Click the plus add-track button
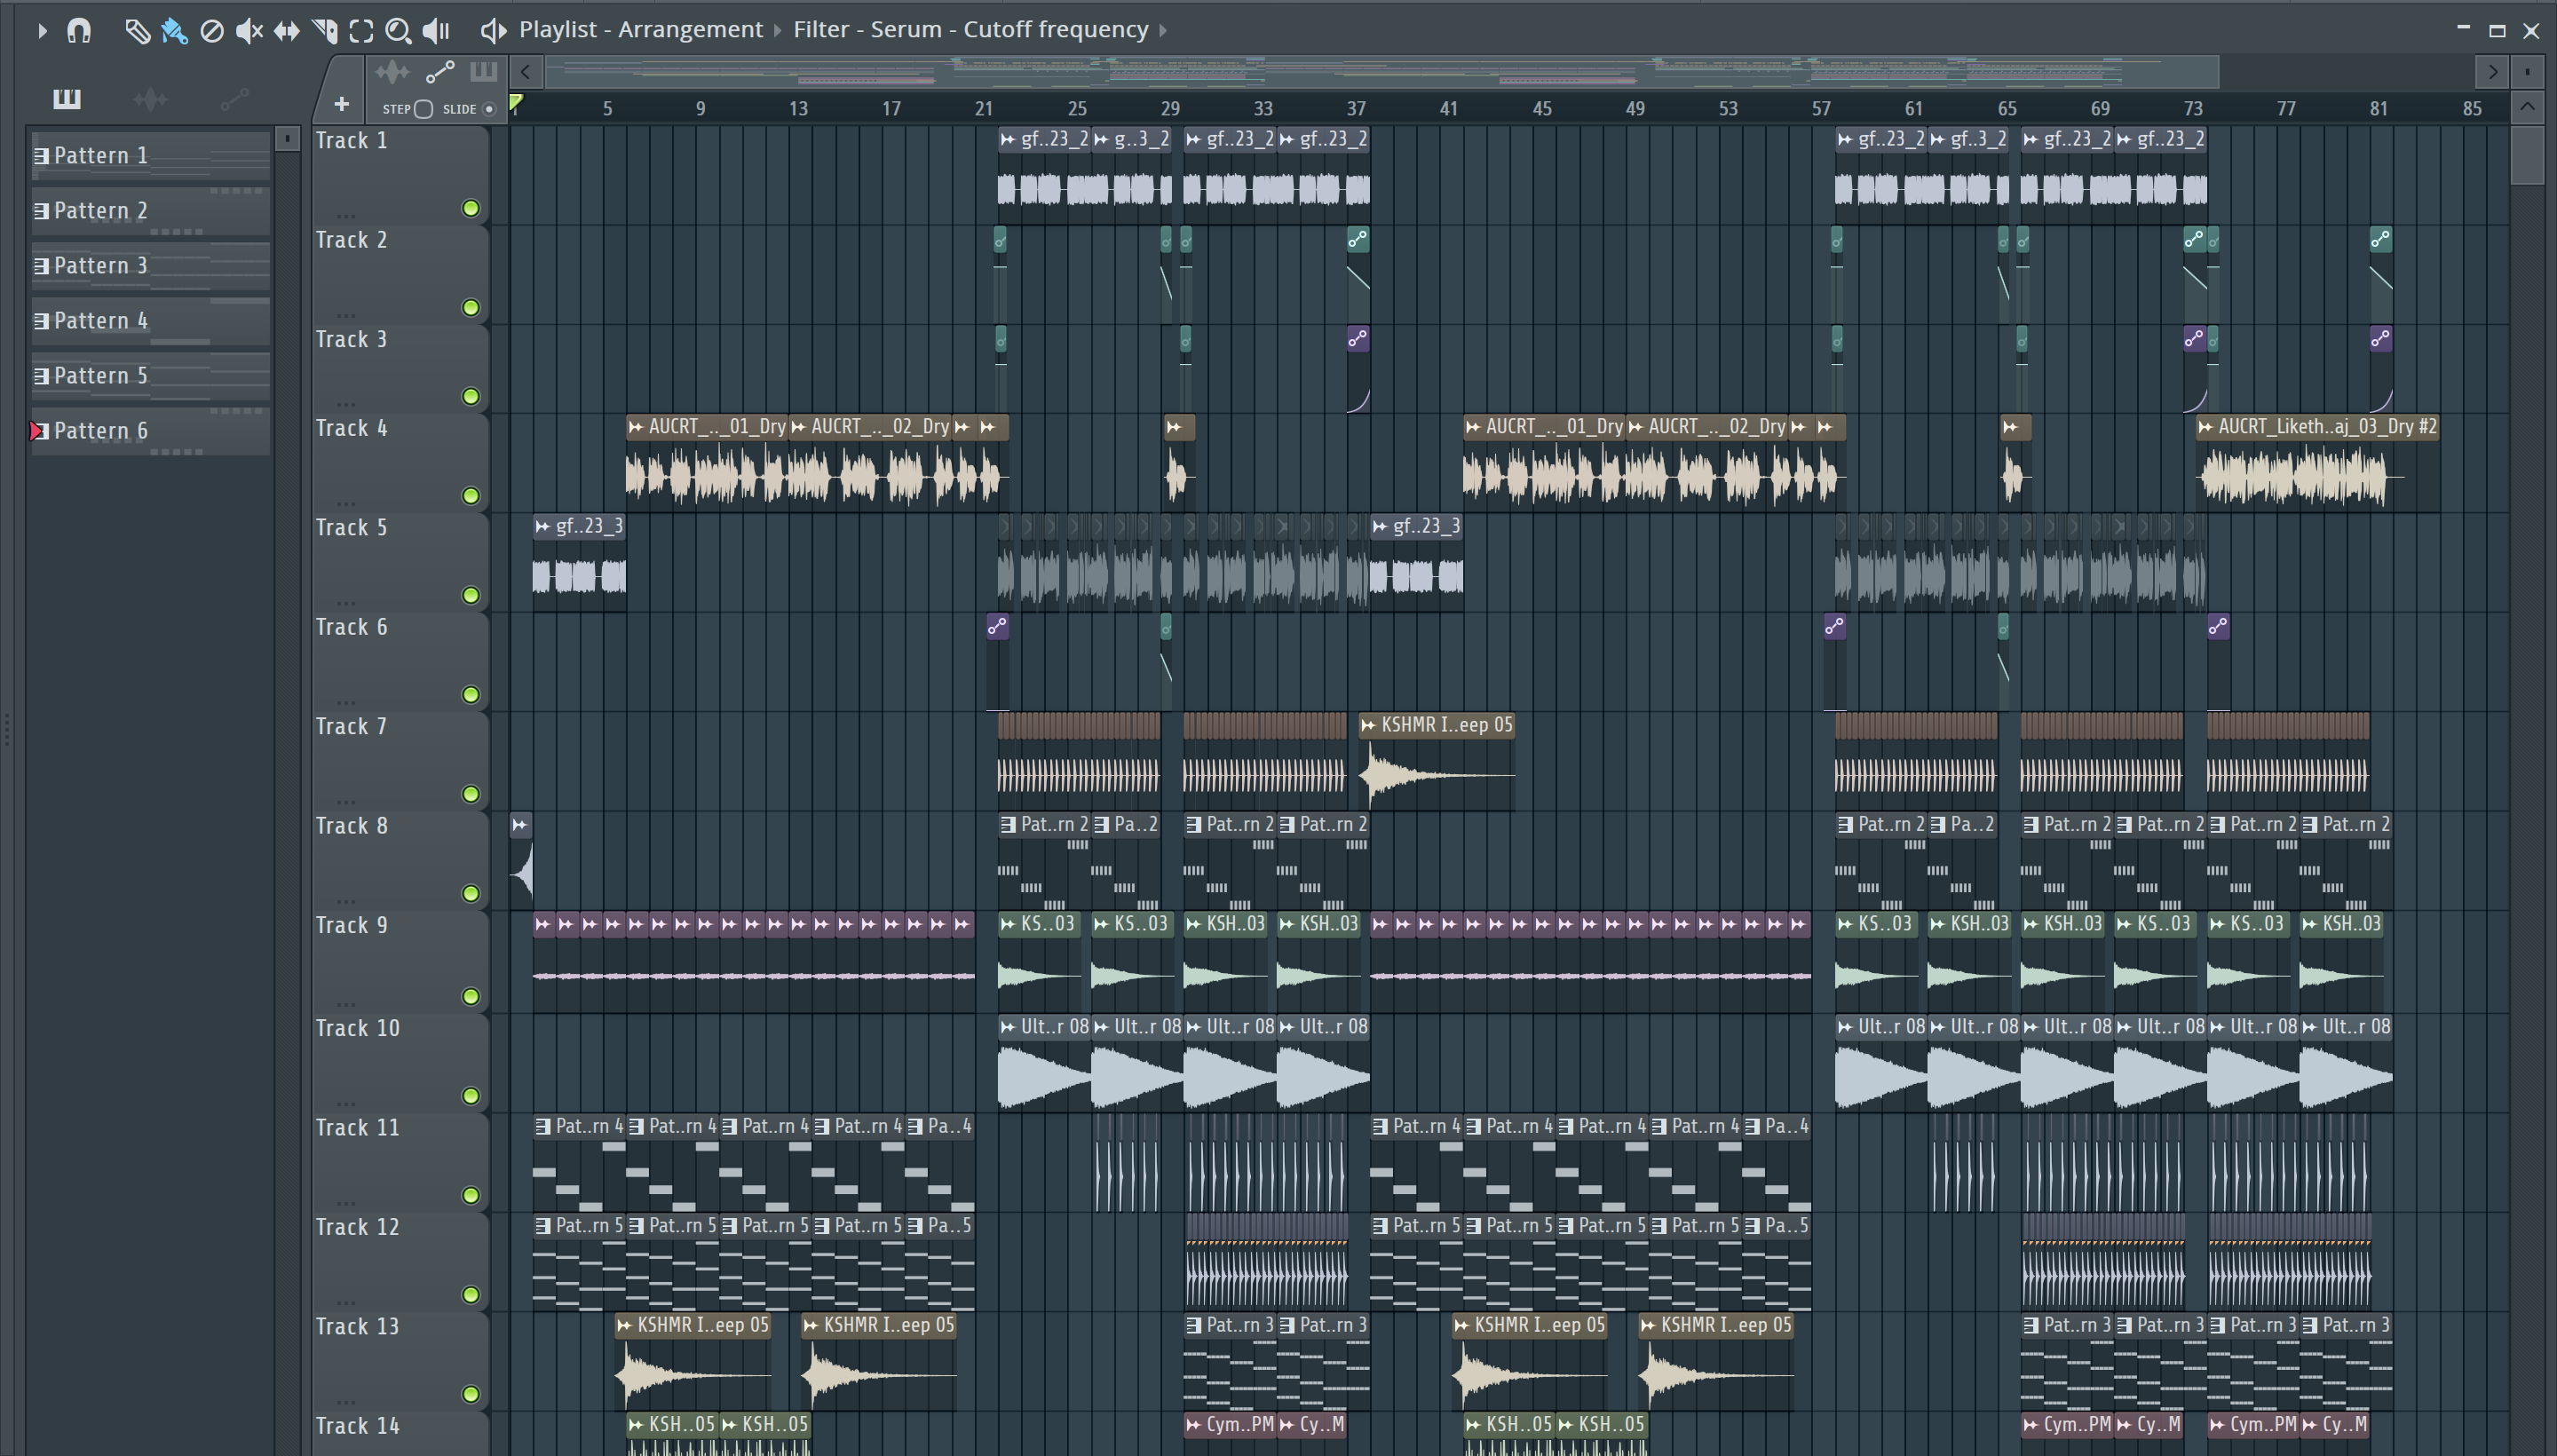2557x1456 pixels. click(x=341, y=104)
